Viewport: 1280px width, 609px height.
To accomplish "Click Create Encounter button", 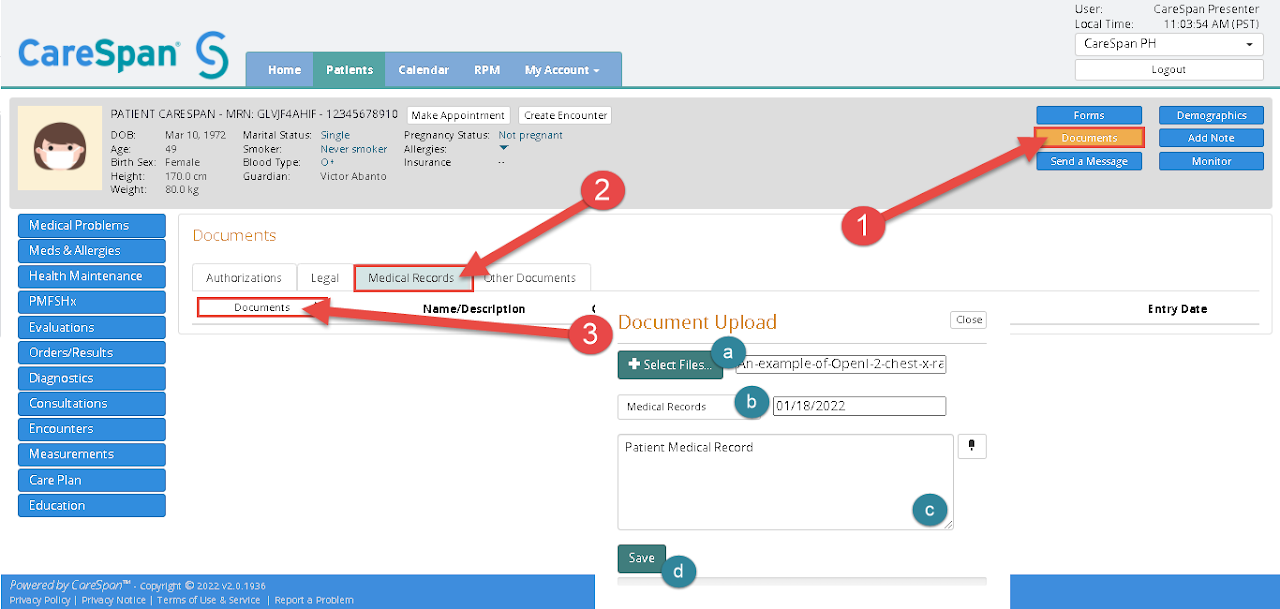I will (x=565, y=115).
